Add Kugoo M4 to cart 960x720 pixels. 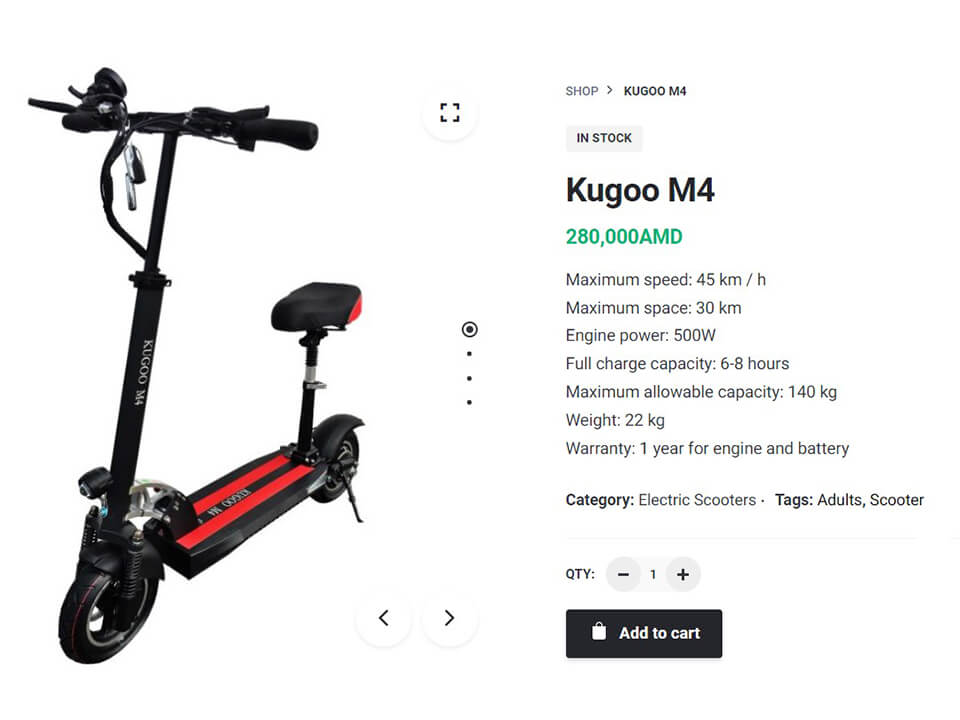tap(644, 634)
